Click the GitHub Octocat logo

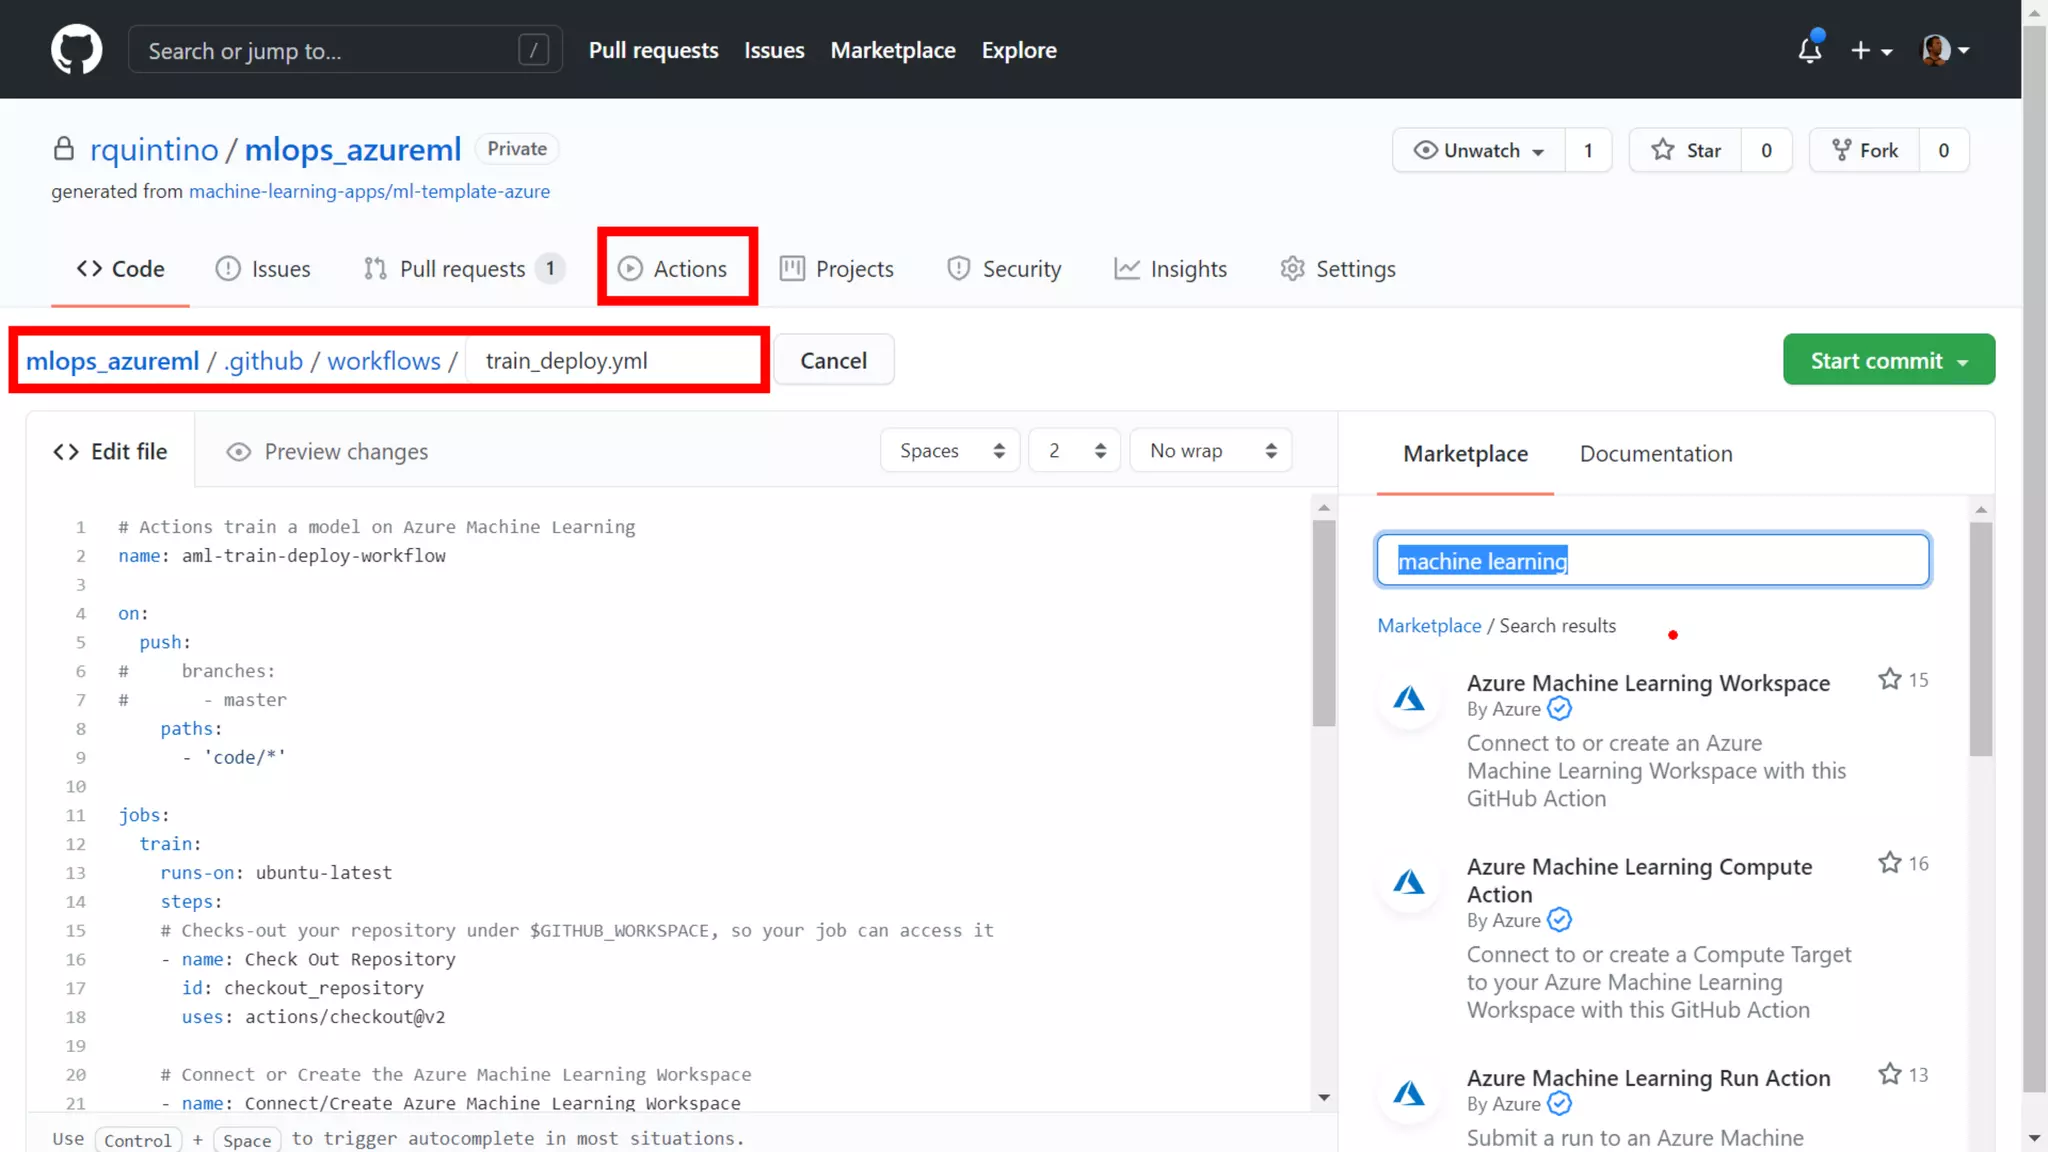[77, 49]
